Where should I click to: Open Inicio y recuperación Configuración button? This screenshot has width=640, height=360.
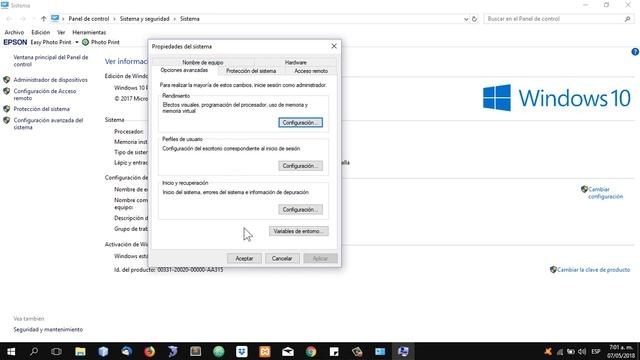point(300,209)
